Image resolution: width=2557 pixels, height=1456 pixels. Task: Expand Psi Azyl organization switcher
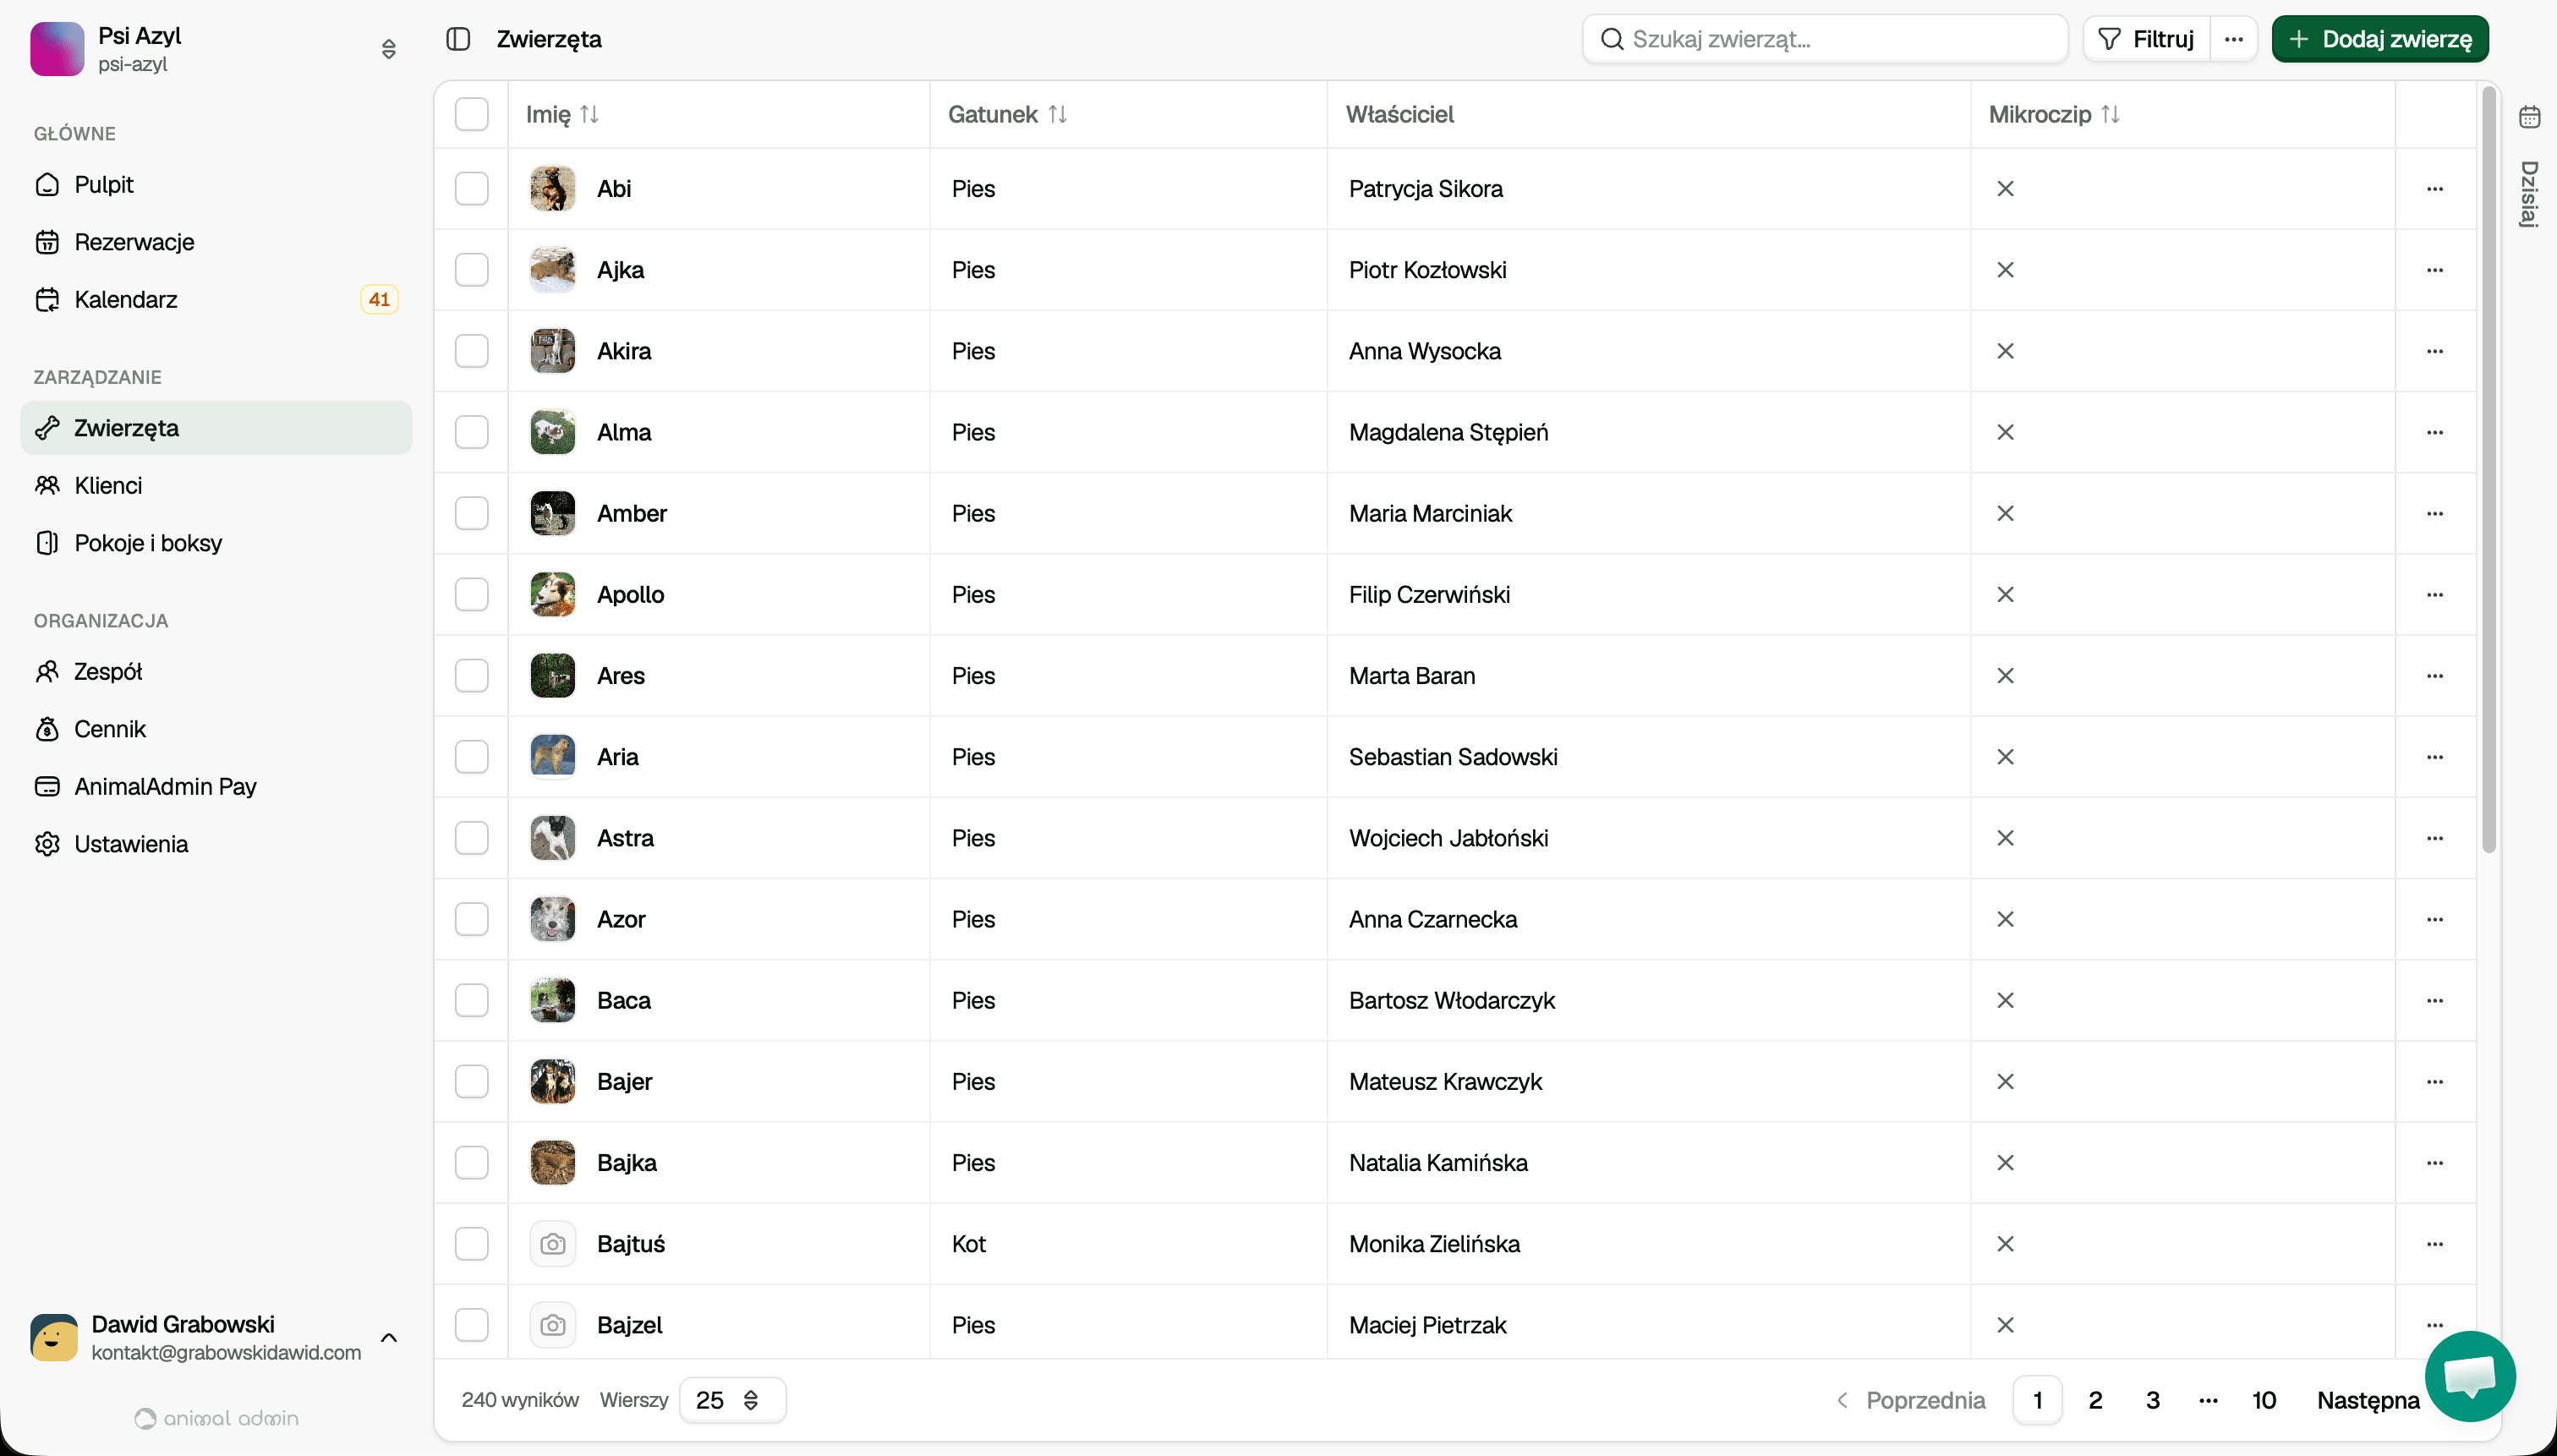[x=389, y=49]
